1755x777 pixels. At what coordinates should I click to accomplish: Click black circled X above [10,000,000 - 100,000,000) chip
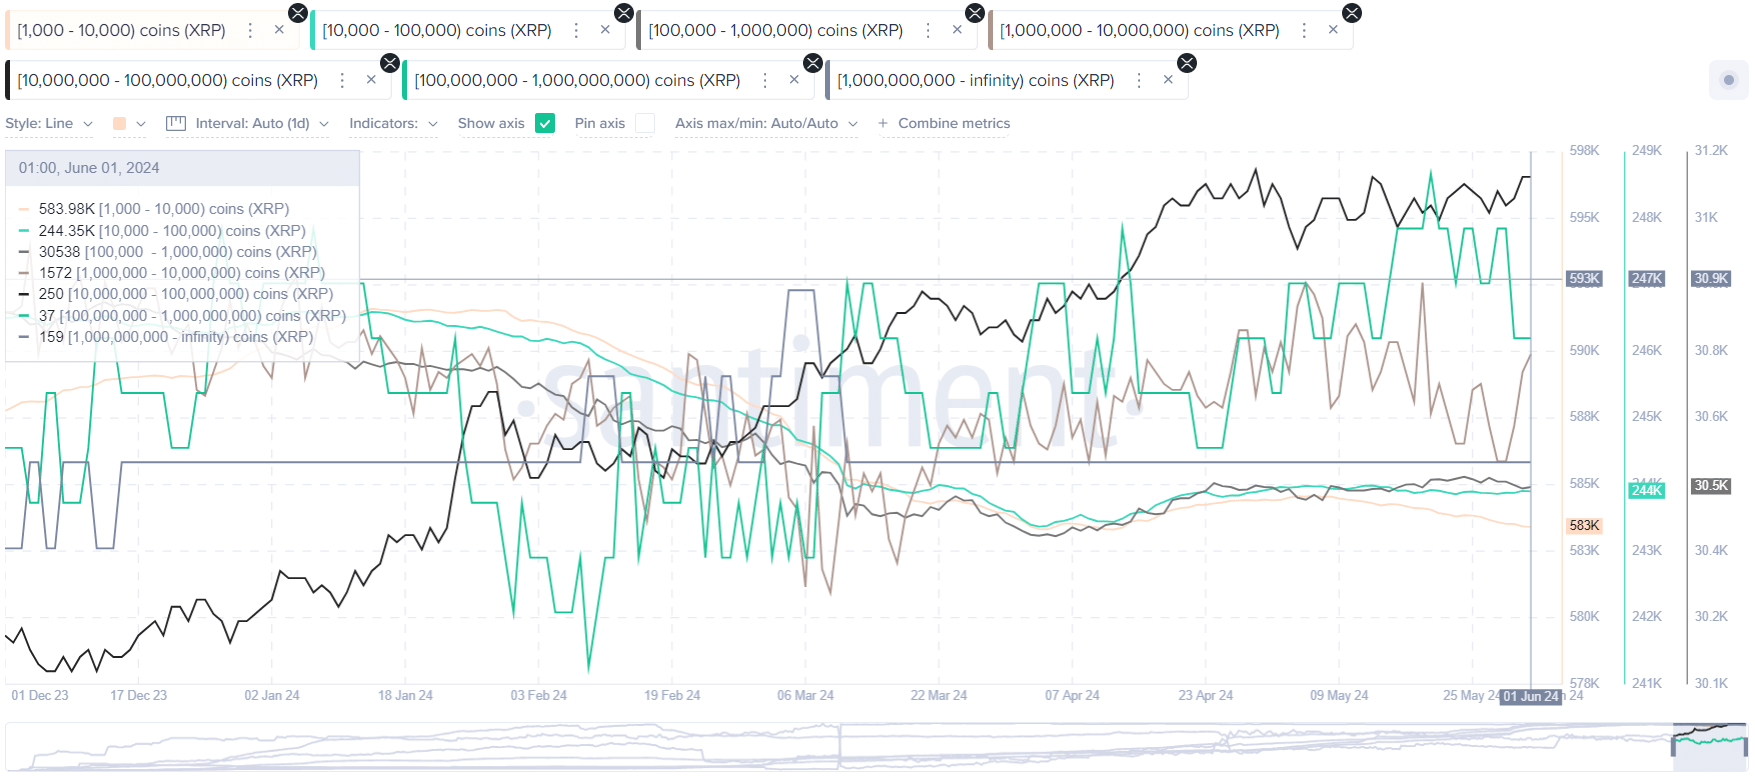(x=390, y=63)
